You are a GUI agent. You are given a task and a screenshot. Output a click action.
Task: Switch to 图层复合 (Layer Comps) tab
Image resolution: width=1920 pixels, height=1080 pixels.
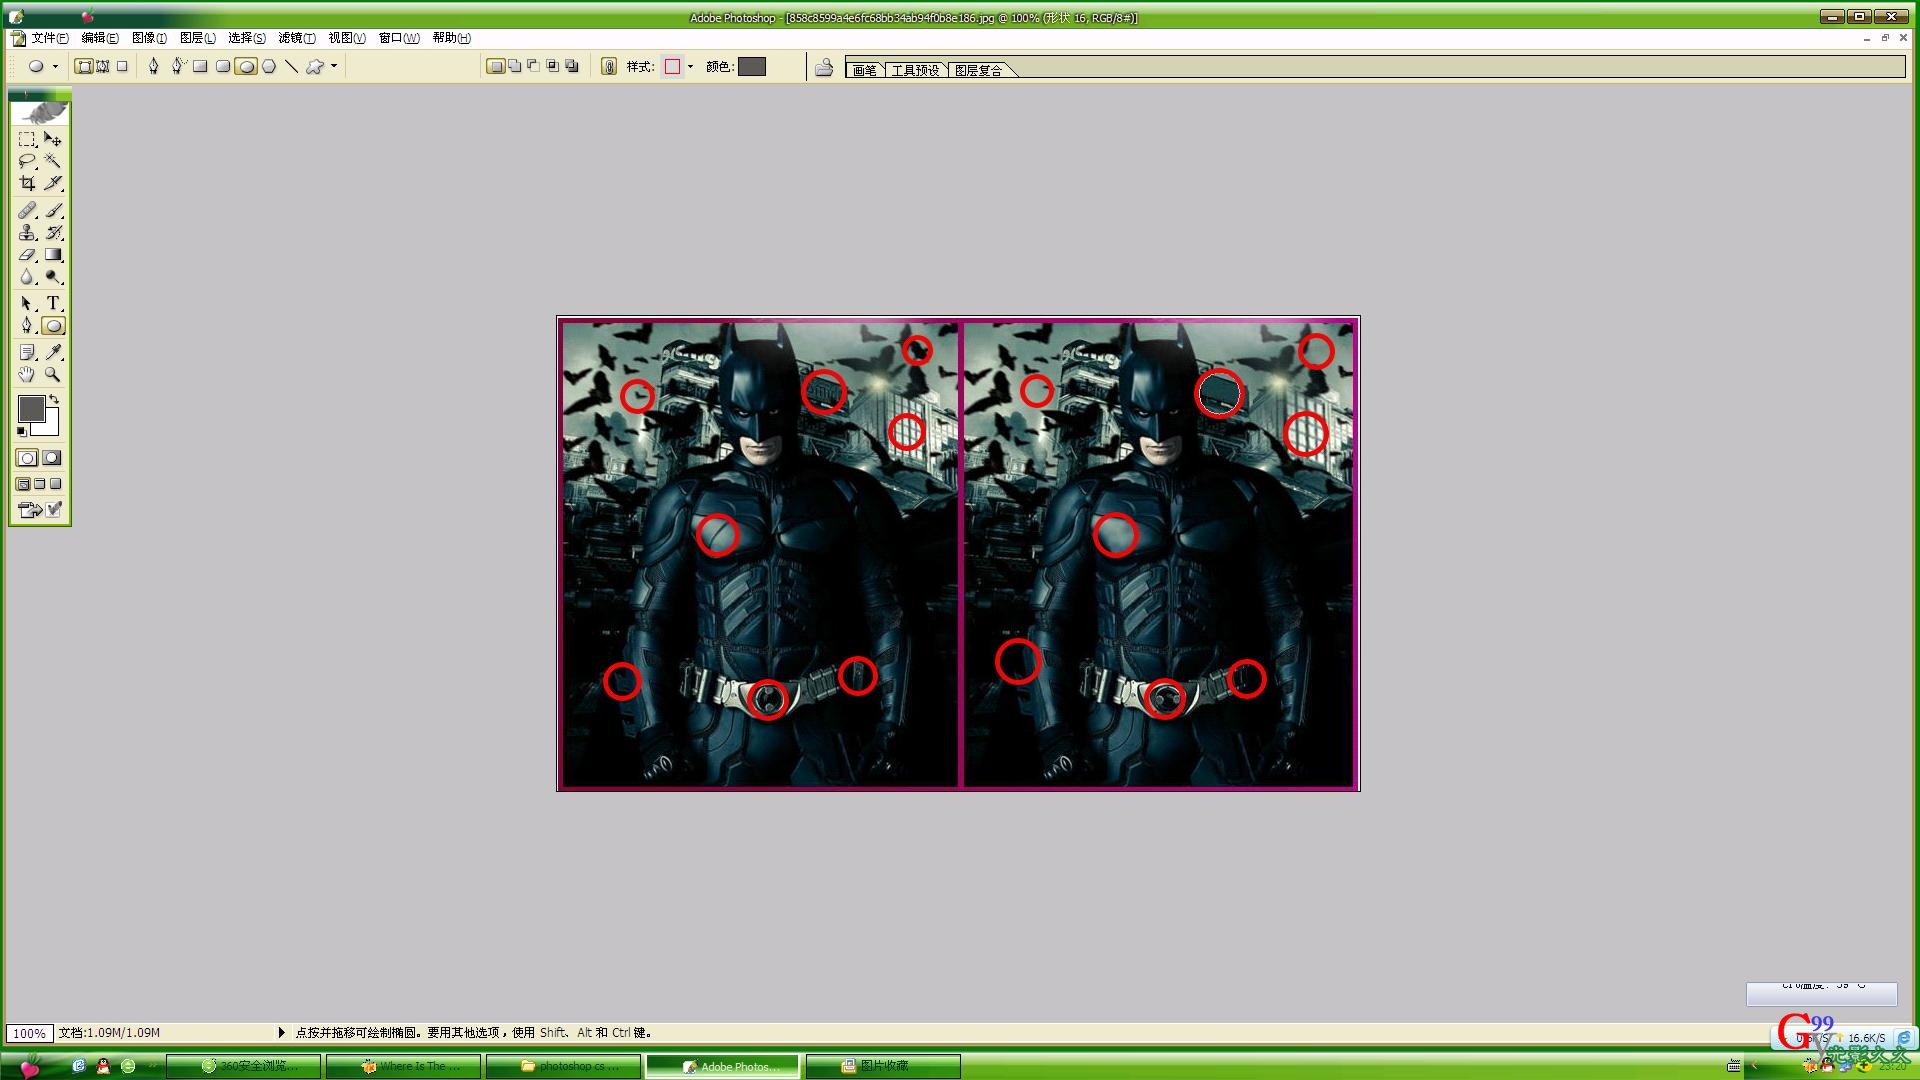click(x=979, y=70)
